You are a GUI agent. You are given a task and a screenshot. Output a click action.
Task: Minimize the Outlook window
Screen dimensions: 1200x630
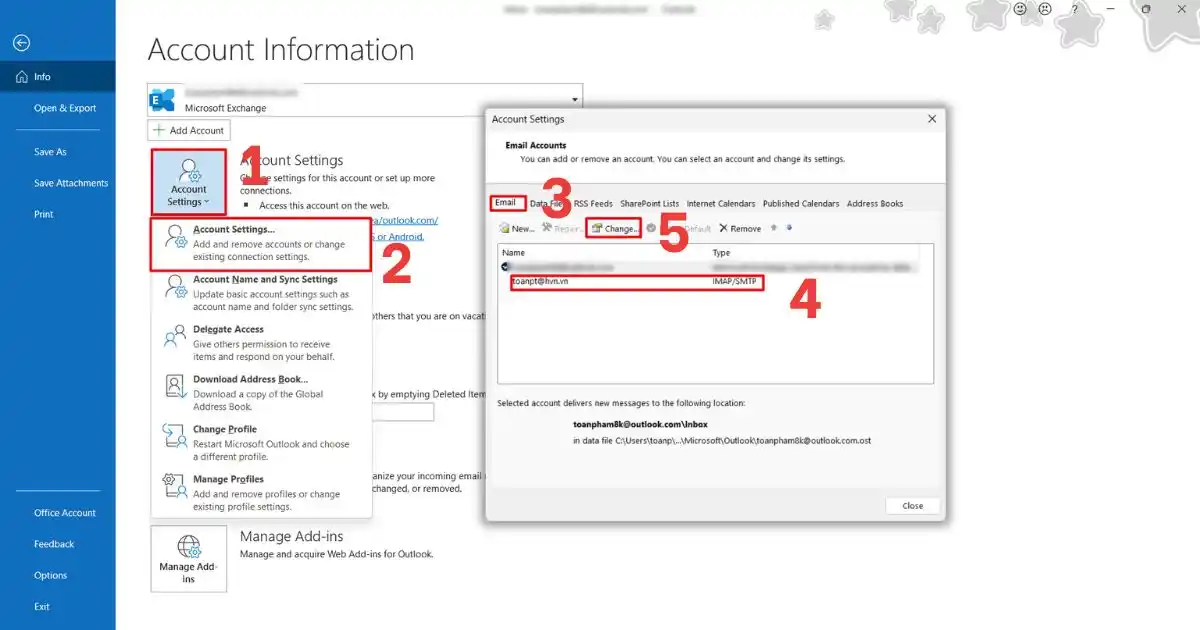pos(1111,9)
